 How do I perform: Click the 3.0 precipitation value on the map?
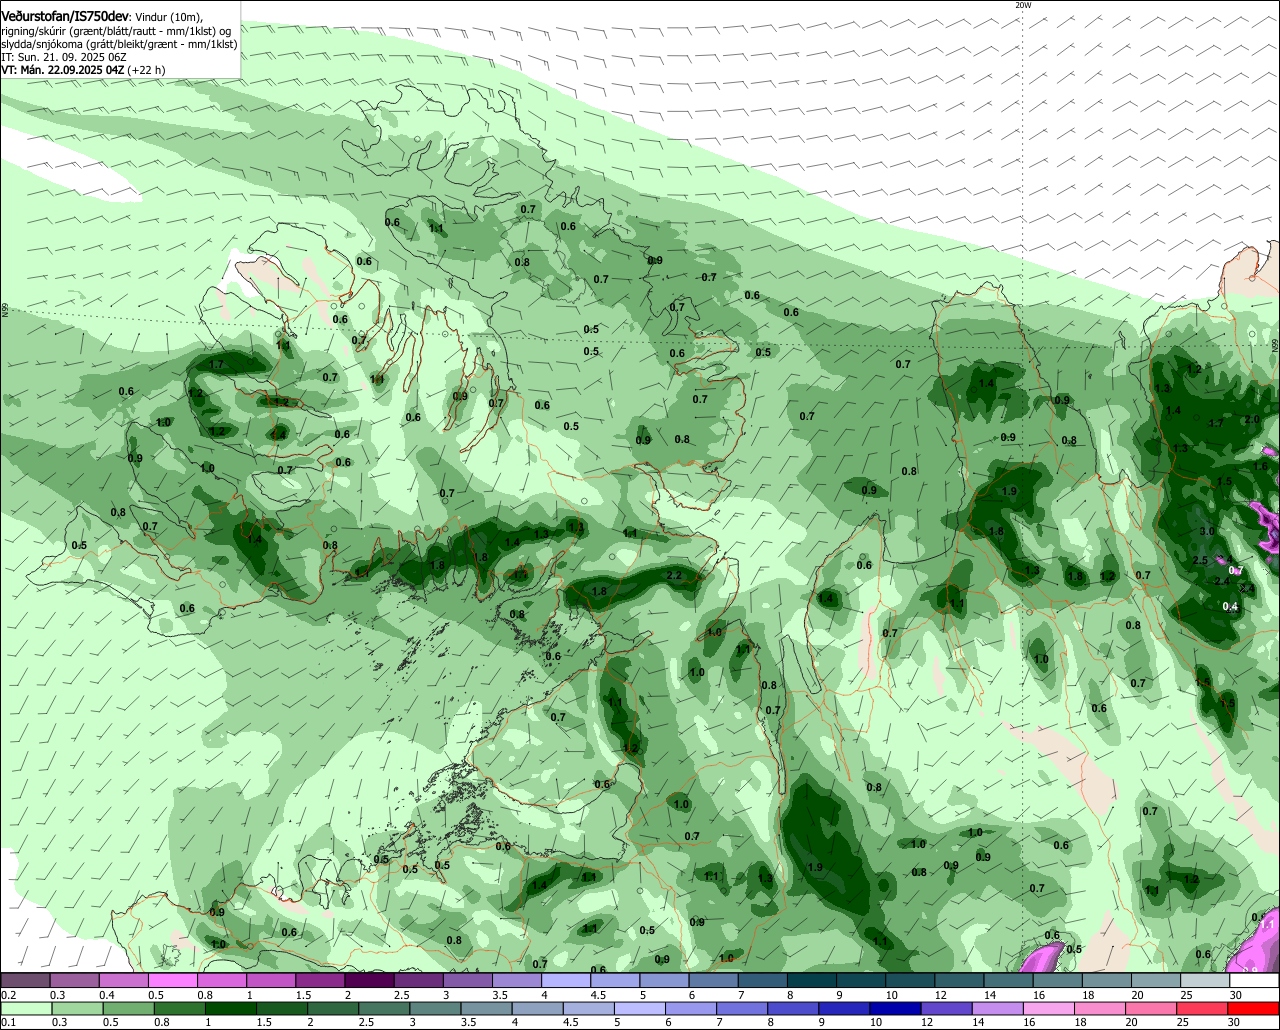pos(1208,532)
